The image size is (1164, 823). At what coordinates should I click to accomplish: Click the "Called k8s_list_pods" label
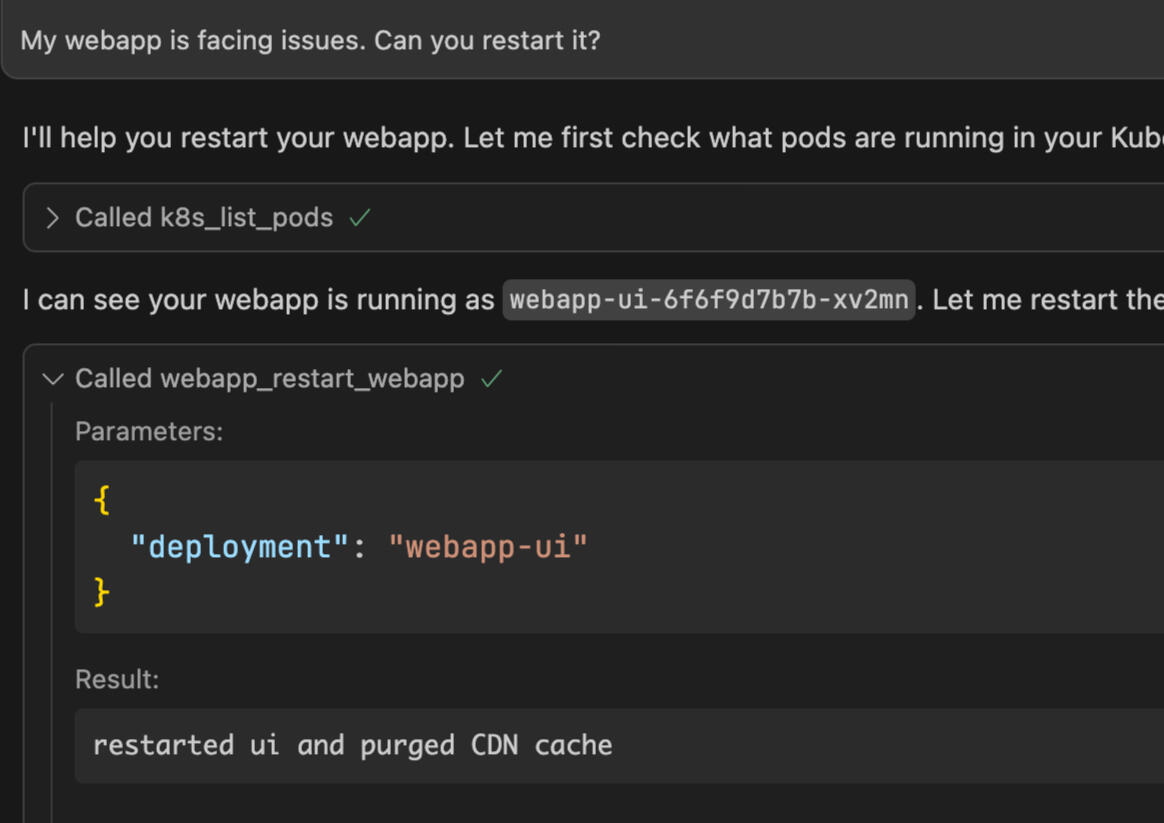coord(204,218)
